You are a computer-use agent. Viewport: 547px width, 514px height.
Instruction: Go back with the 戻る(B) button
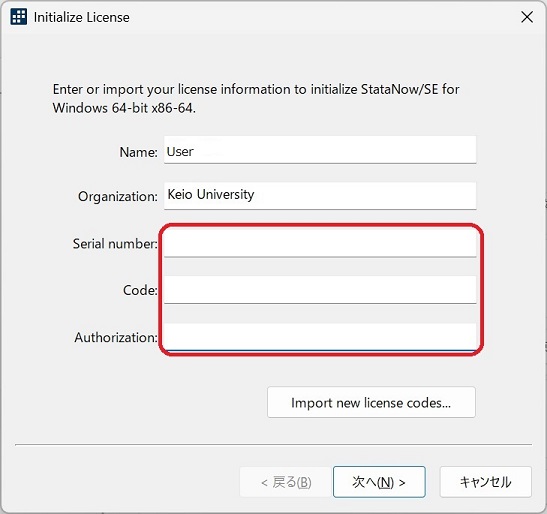click(x=286, y=482)
